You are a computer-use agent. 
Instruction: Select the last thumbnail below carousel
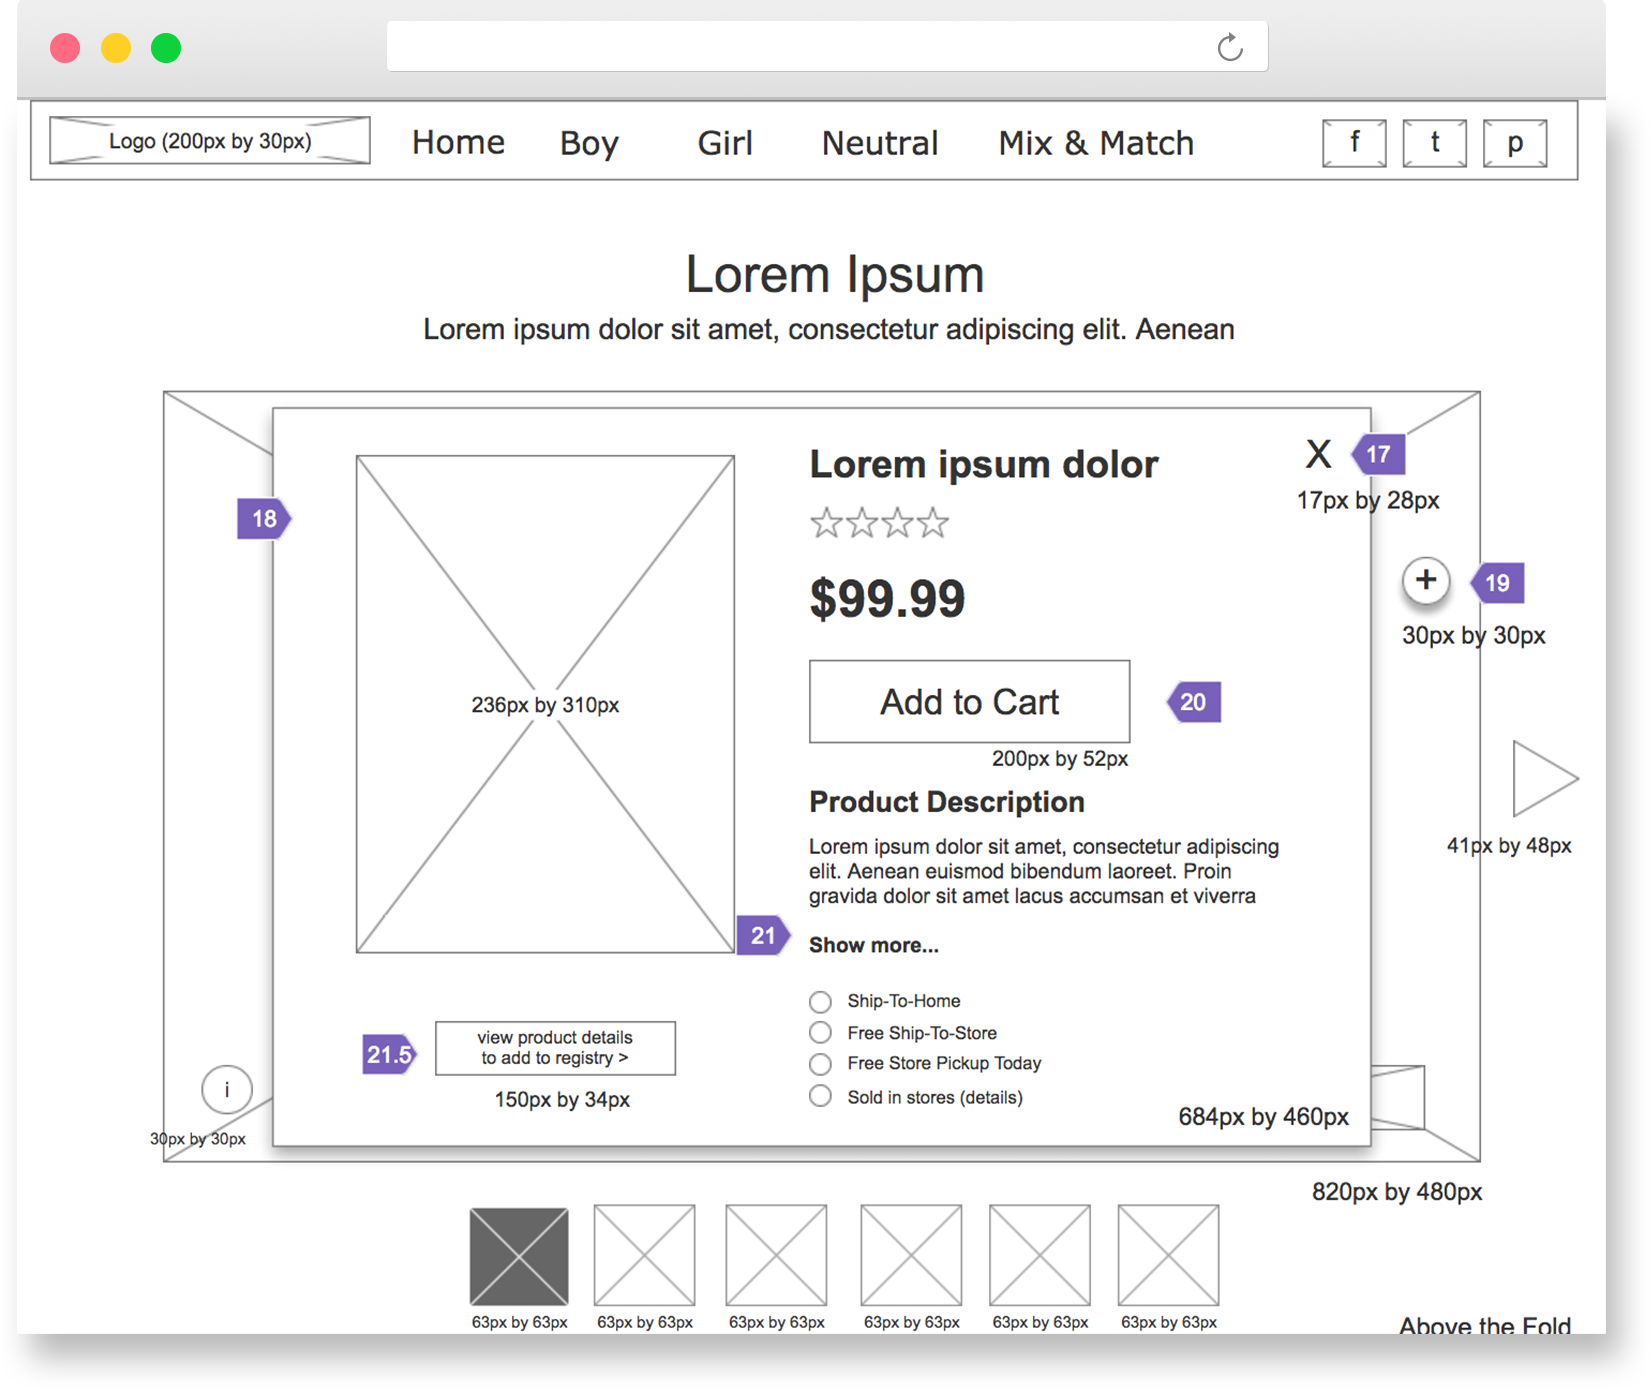coord(1169,1256)
